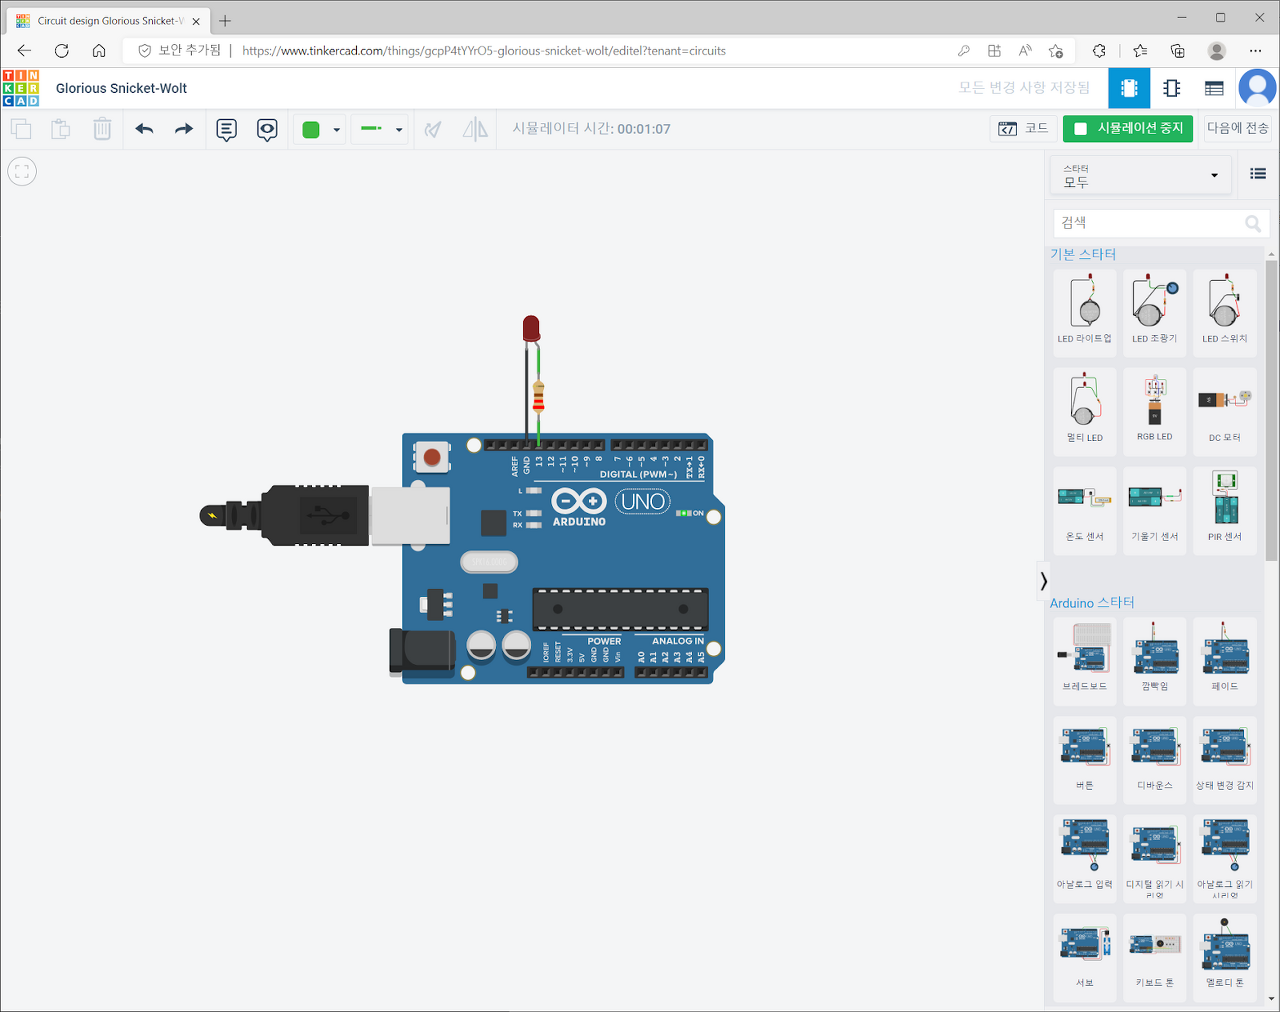Open the starters category dropdown
The image size is (1280, 1012).
pos(1141,176)
